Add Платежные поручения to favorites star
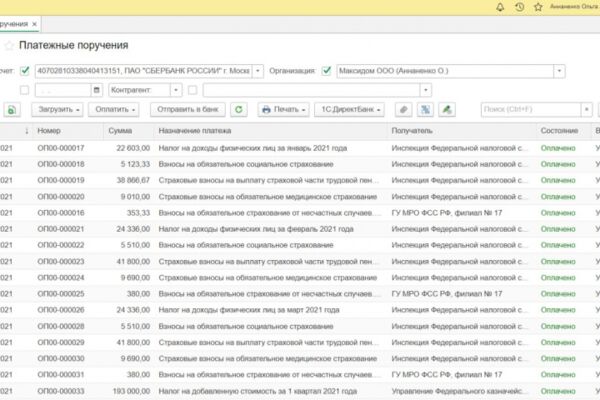Image resolution: width=600 pixels, height=400 pixels. pos(9,46)
